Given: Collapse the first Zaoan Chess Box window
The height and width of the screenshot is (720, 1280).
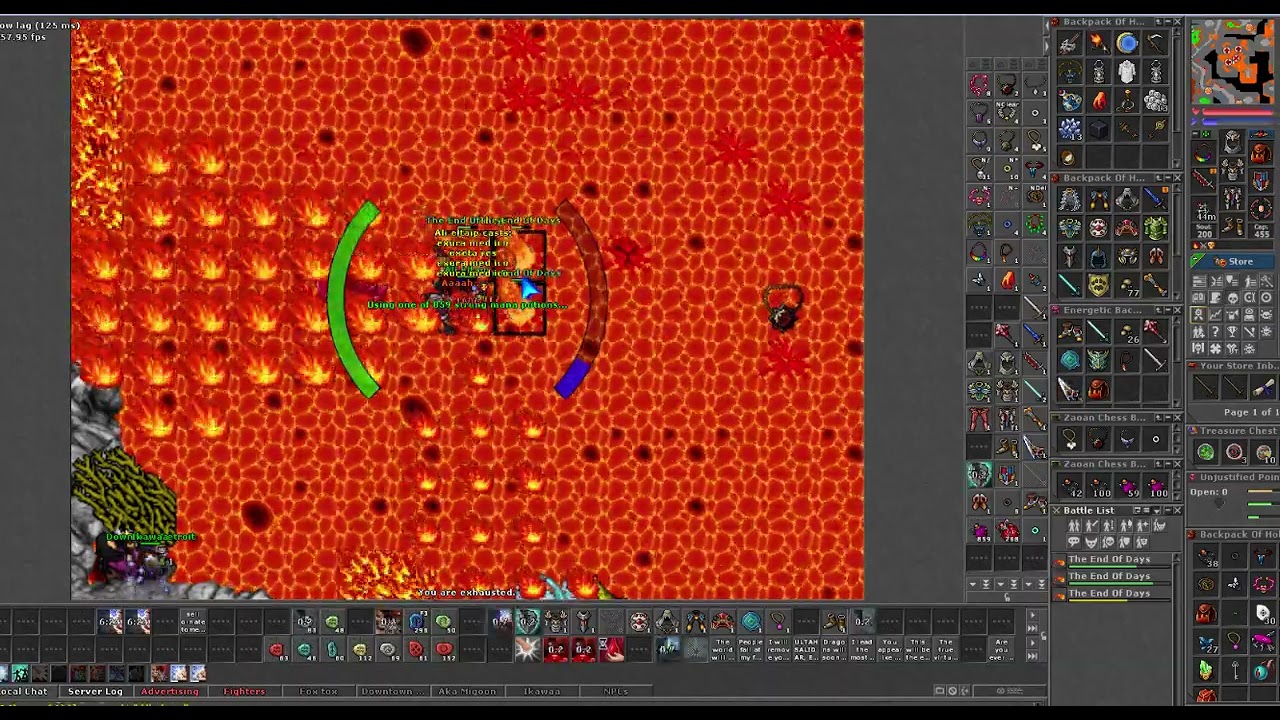Looking at the screenshot, I should 1168,418.
